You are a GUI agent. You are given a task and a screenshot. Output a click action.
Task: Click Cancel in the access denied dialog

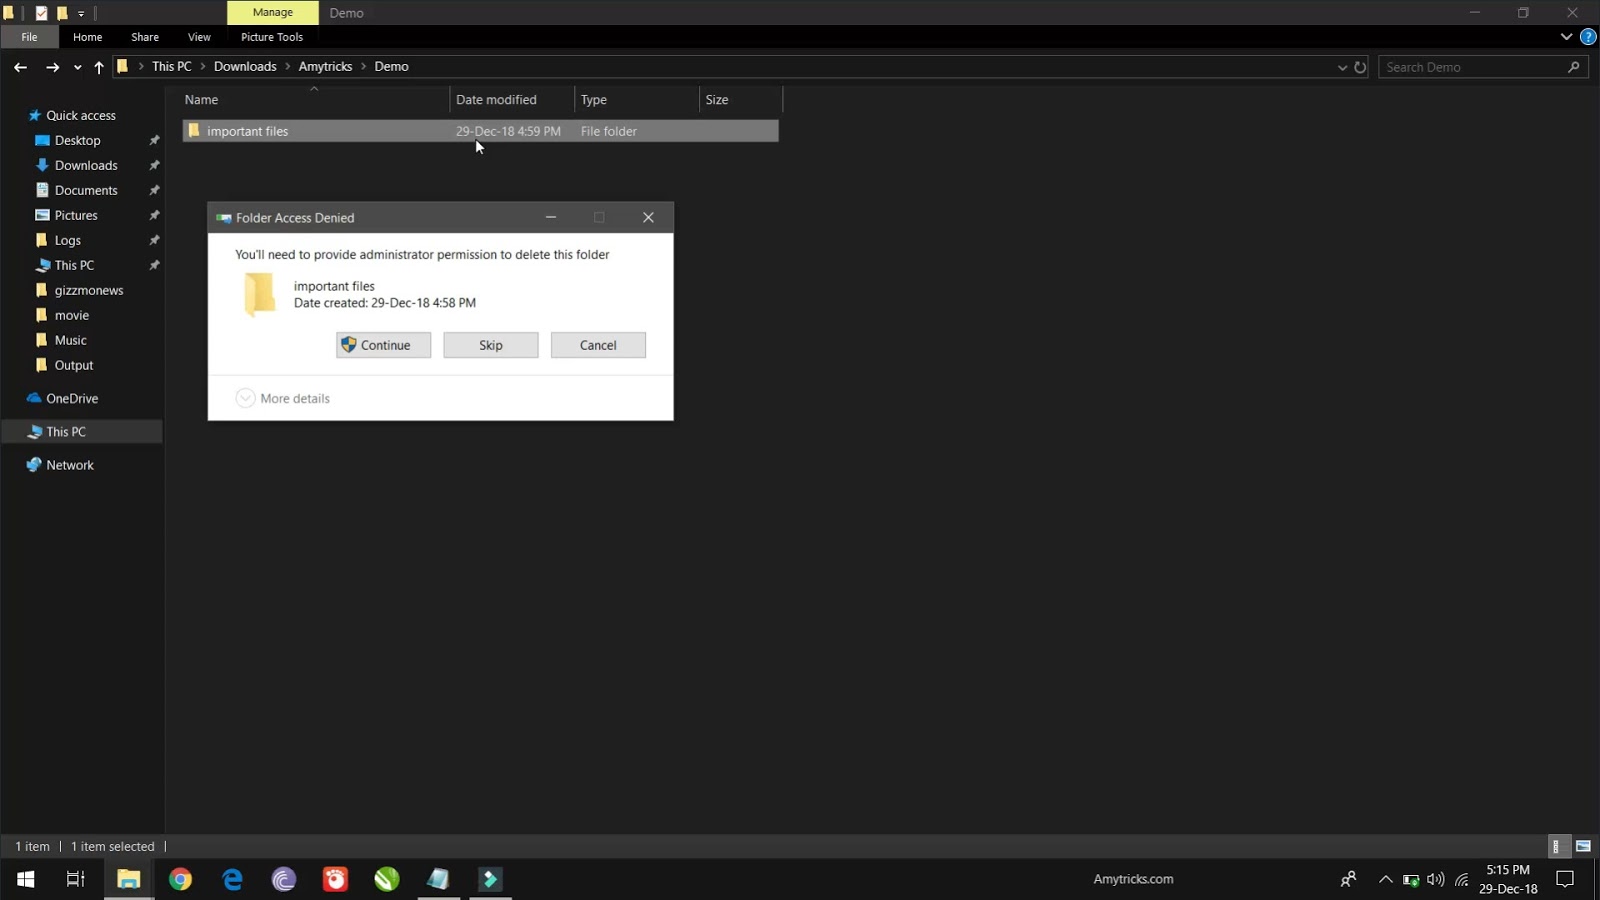(598, 345)
